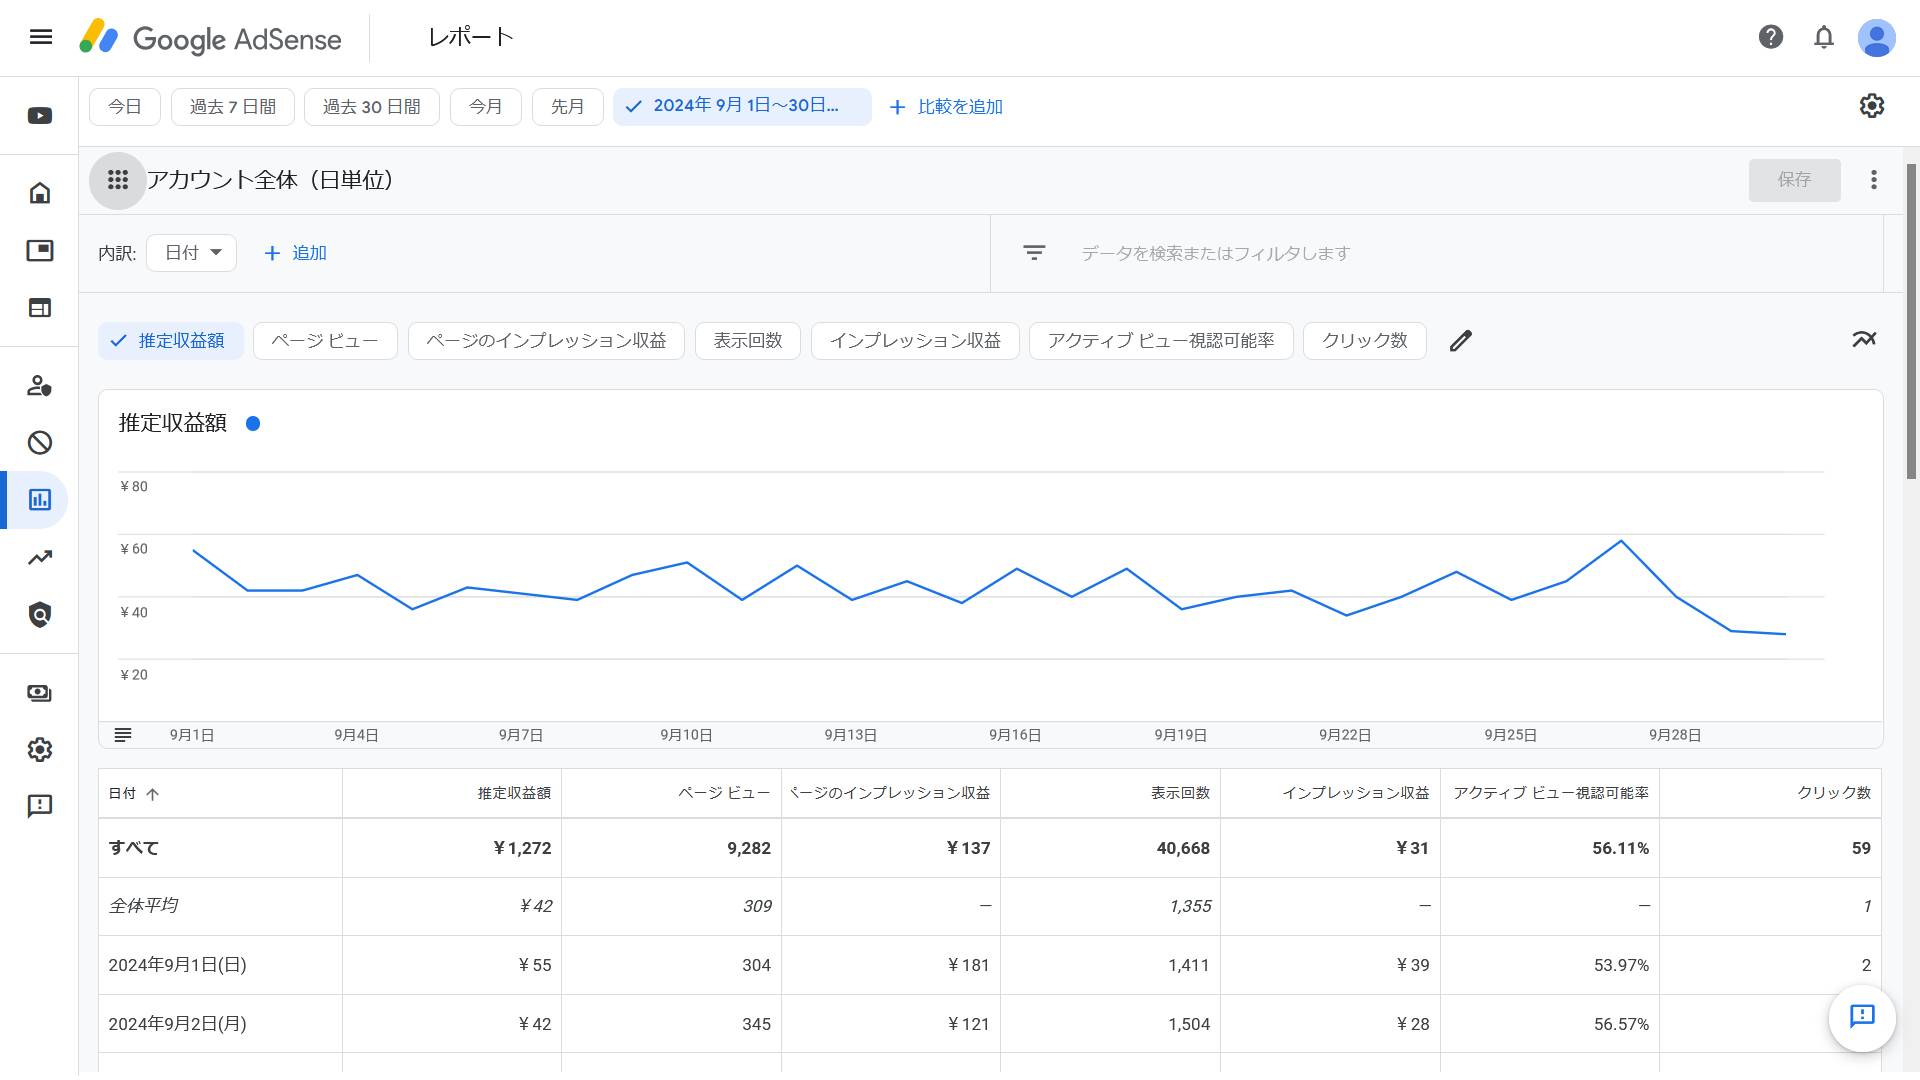Open Account settings gear in sidebar
The image size is (1920, 1080).
(x=40, y=750)
